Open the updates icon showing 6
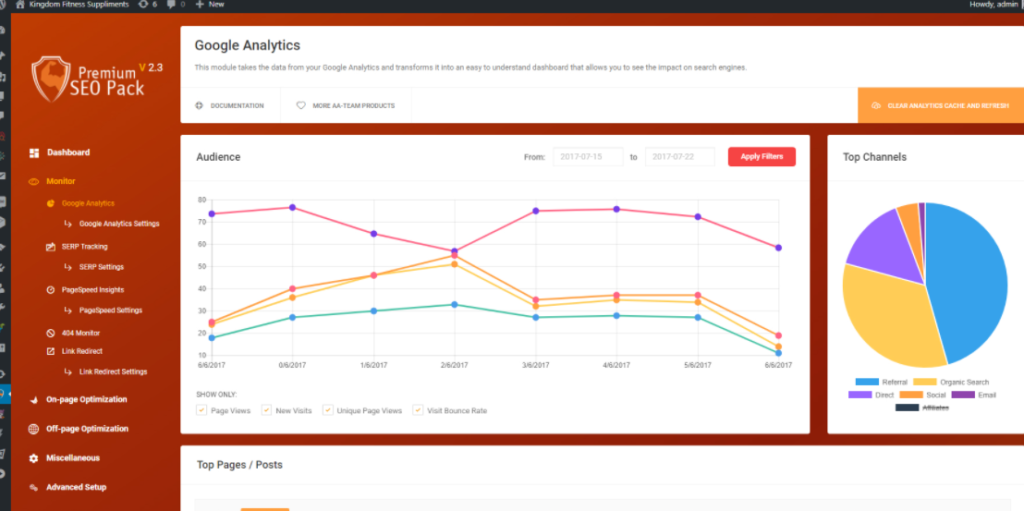The width and height of the screenshot is (1024, 511). pos(143,4)
